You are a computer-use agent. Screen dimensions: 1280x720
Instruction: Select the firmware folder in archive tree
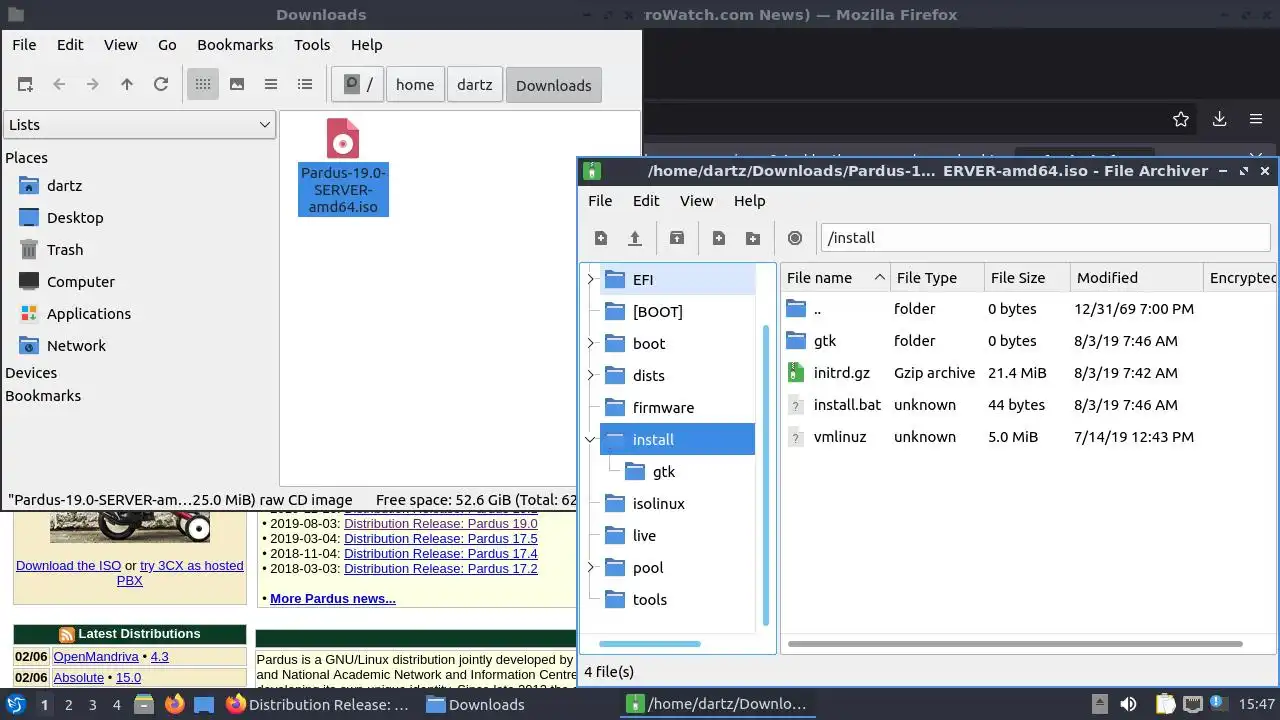pyautogui.click(x=663, y=408)
